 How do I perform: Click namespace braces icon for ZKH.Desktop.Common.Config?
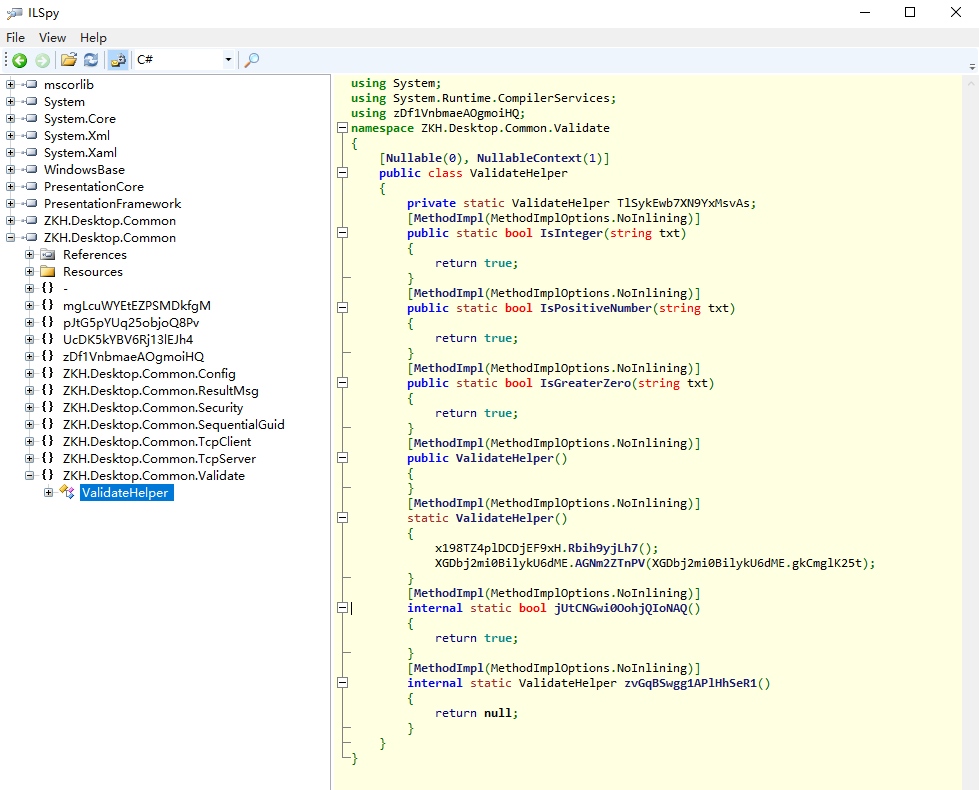[47, 373]
